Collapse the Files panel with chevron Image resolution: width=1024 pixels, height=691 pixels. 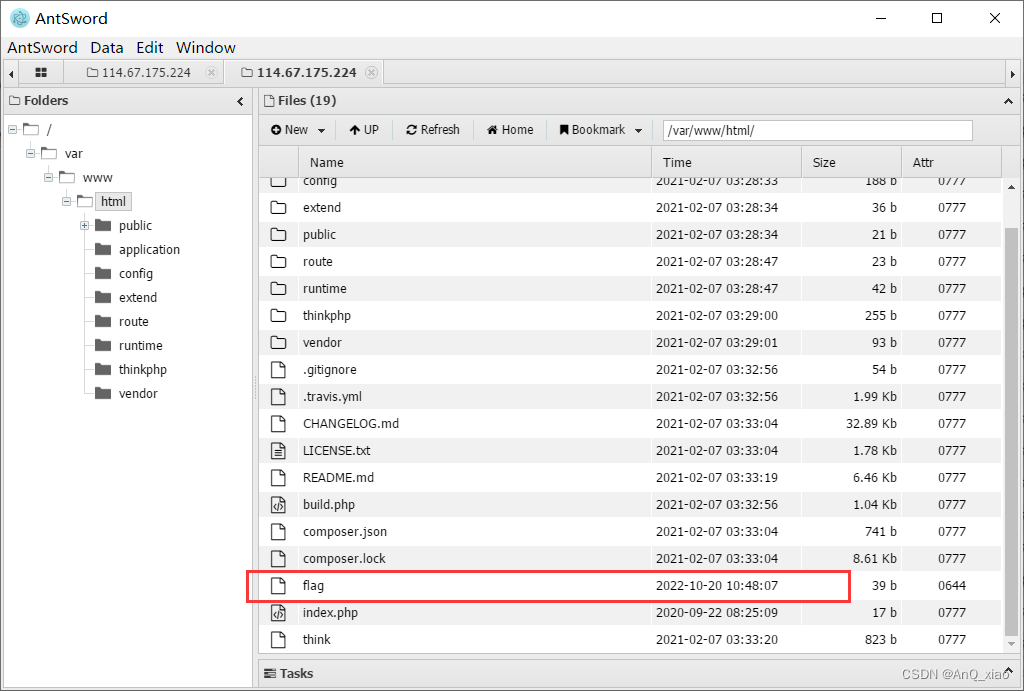tap(1008, 101)
